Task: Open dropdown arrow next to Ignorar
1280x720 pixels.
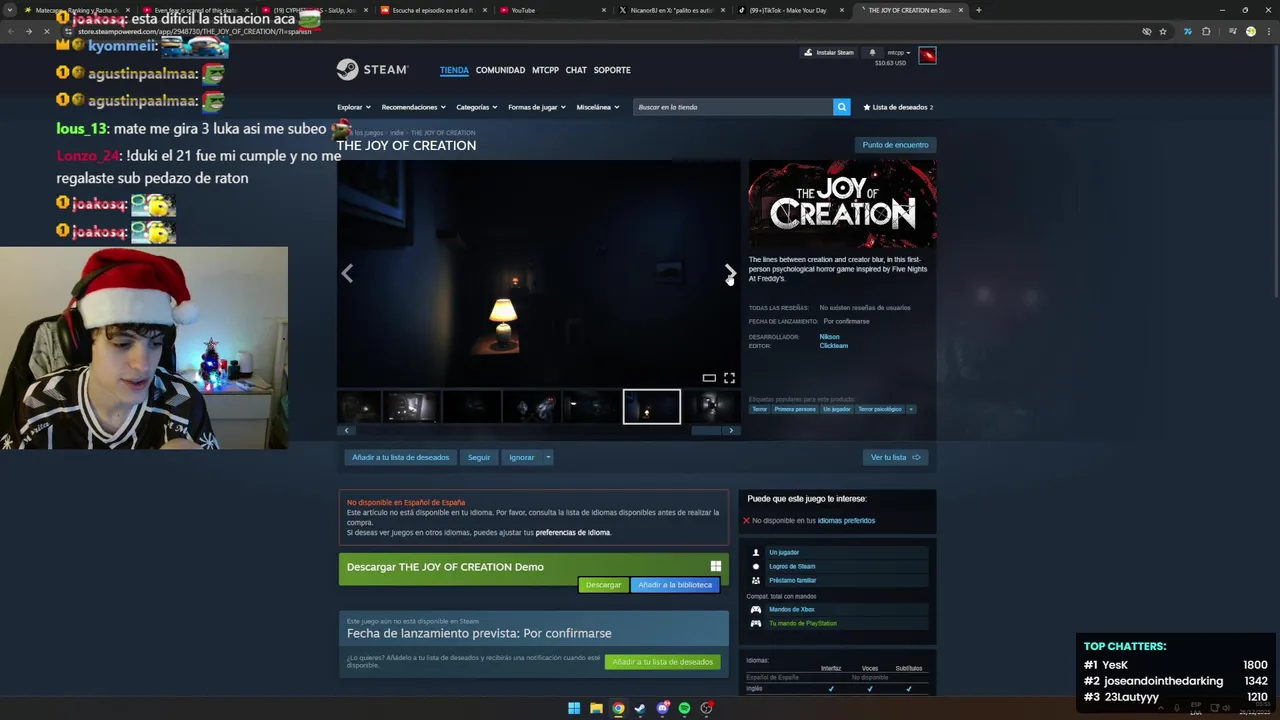Action: point(548,457)
